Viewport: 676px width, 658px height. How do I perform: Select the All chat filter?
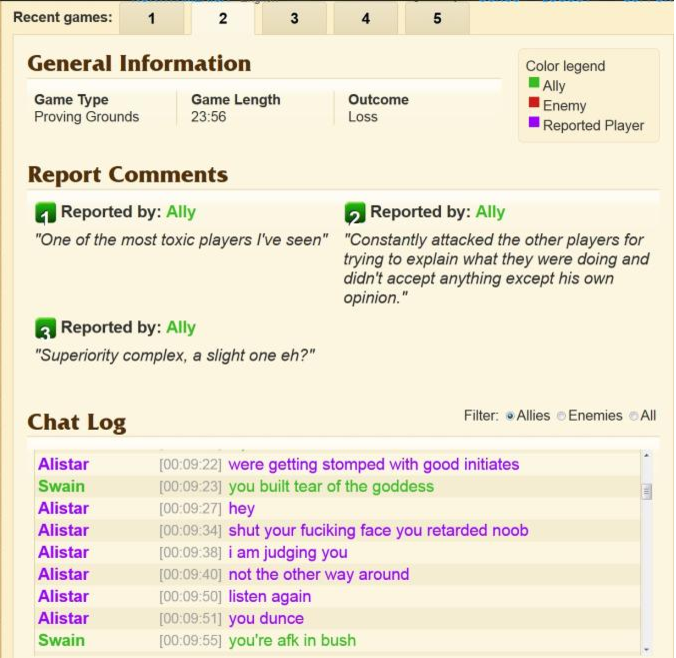[x=634, y=416]
